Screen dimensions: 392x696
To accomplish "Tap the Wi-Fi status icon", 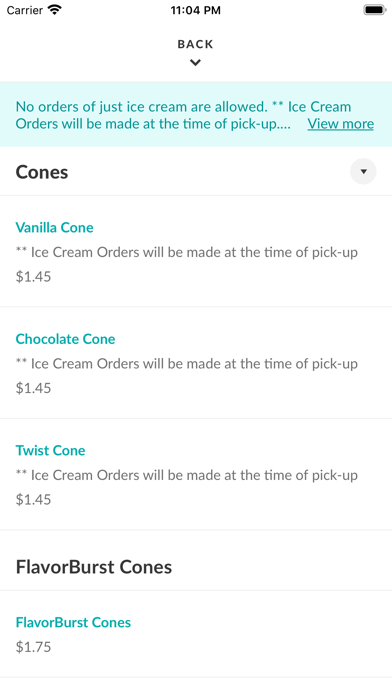I will 55,10.
